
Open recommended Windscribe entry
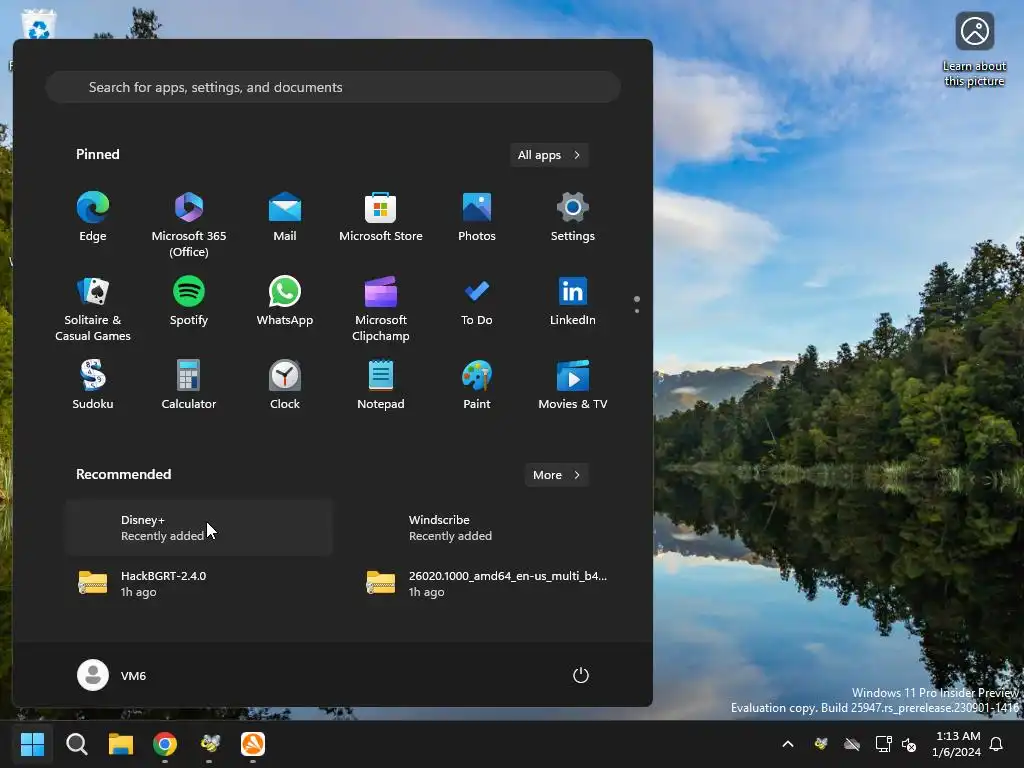coord(487,528)
